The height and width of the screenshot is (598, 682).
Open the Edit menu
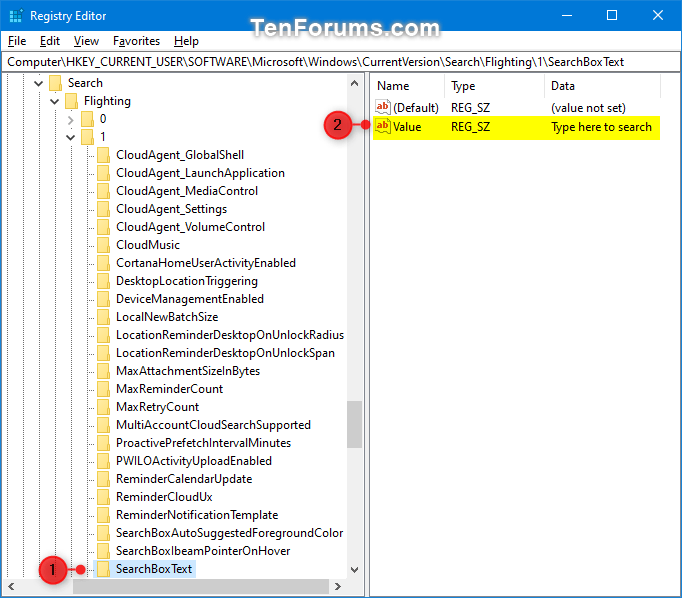50,41
